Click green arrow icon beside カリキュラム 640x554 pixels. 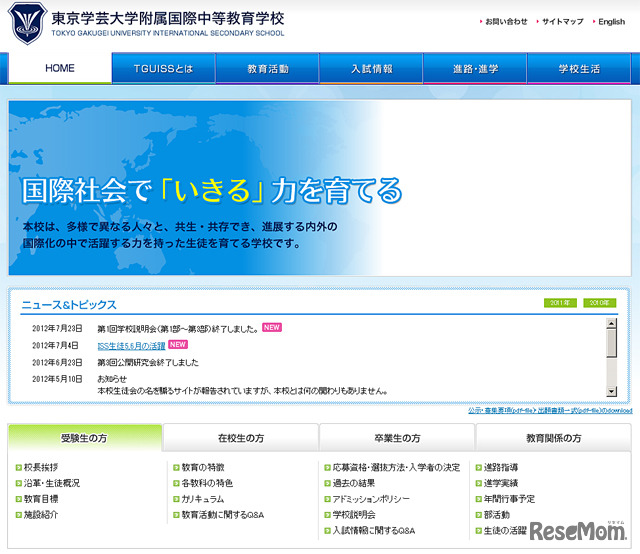pyautogui.click(x=176, y=500)
